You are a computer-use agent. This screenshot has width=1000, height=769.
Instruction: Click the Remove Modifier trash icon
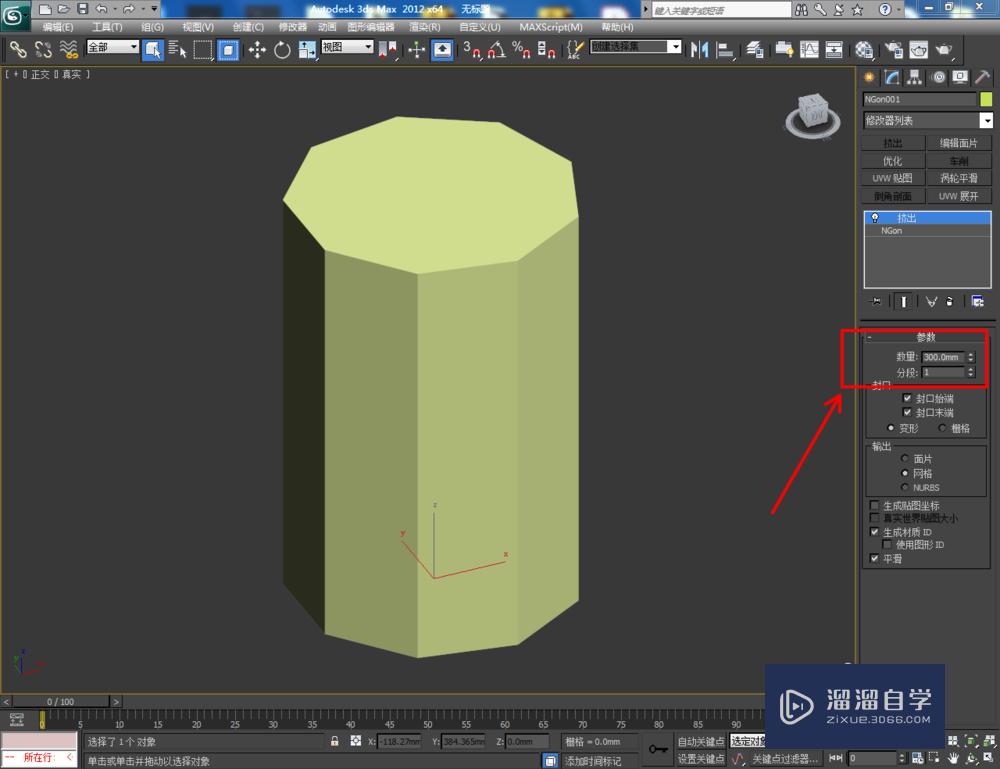[x=950, y=302]
